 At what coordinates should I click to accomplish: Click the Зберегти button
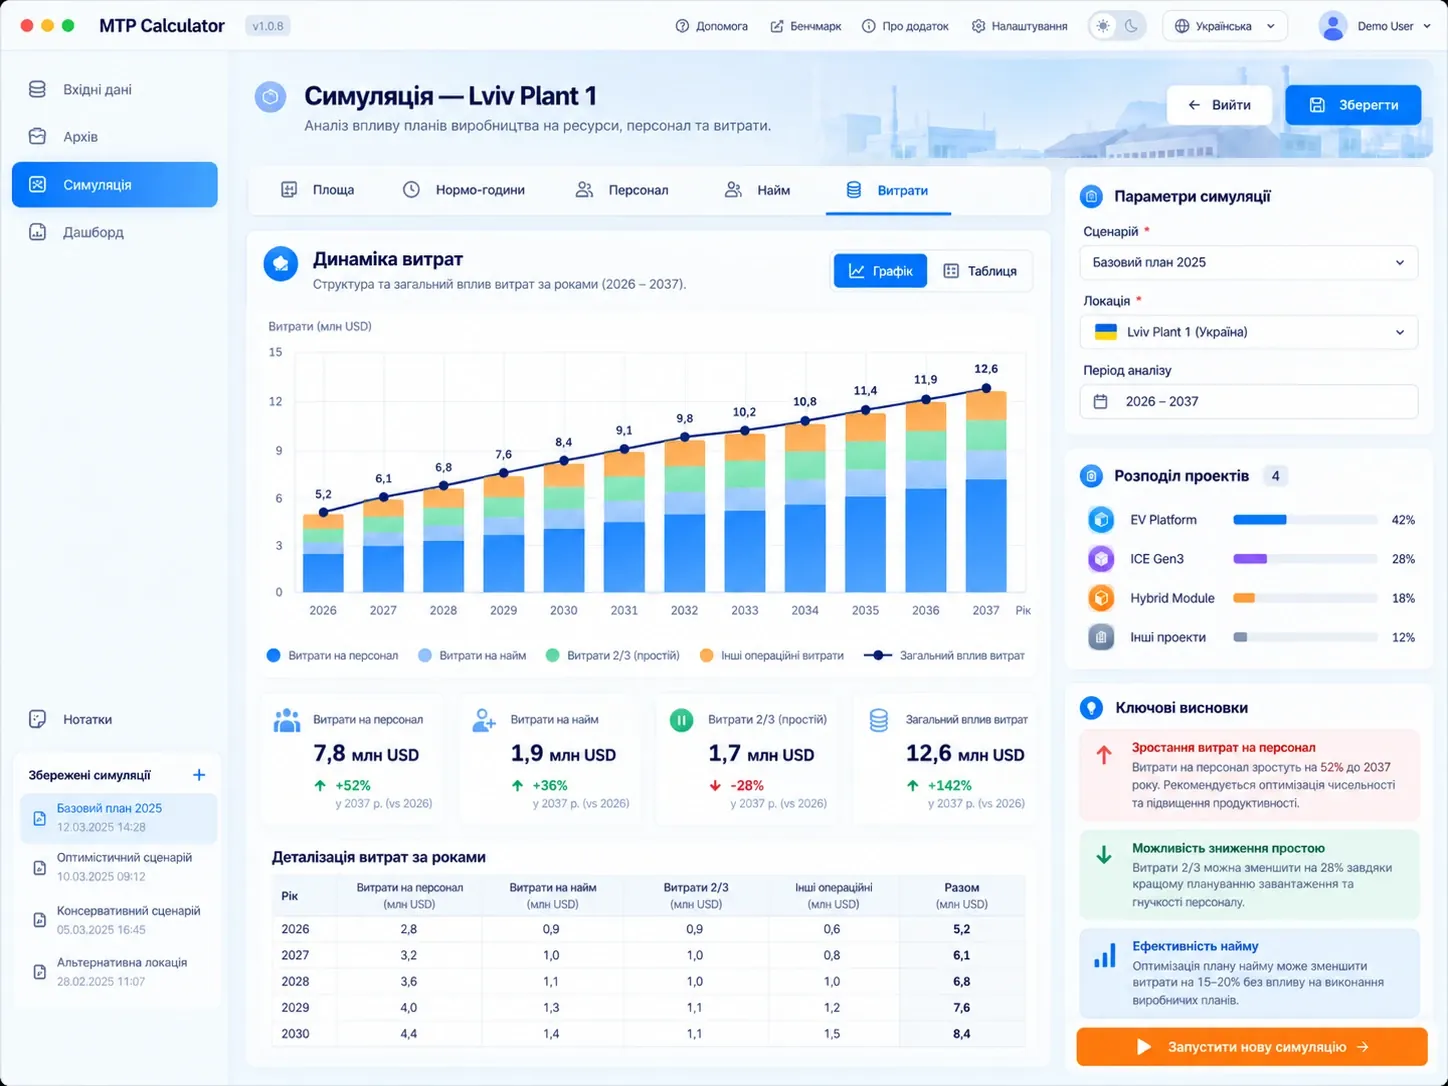tap(1353, 105)
